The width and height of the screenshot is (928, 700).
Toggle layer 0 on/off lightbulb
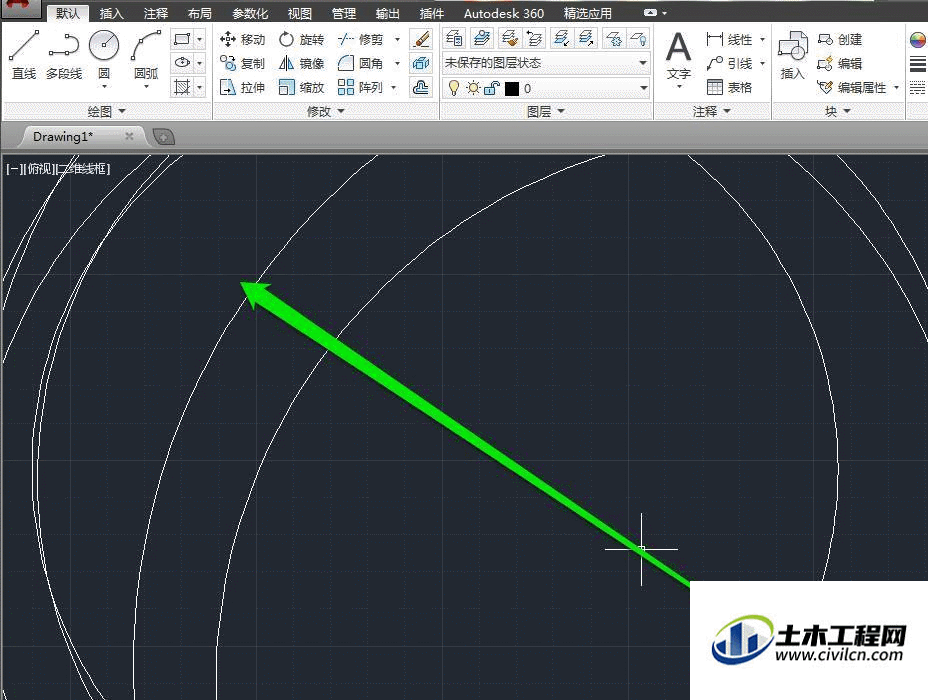coord(454,88)
